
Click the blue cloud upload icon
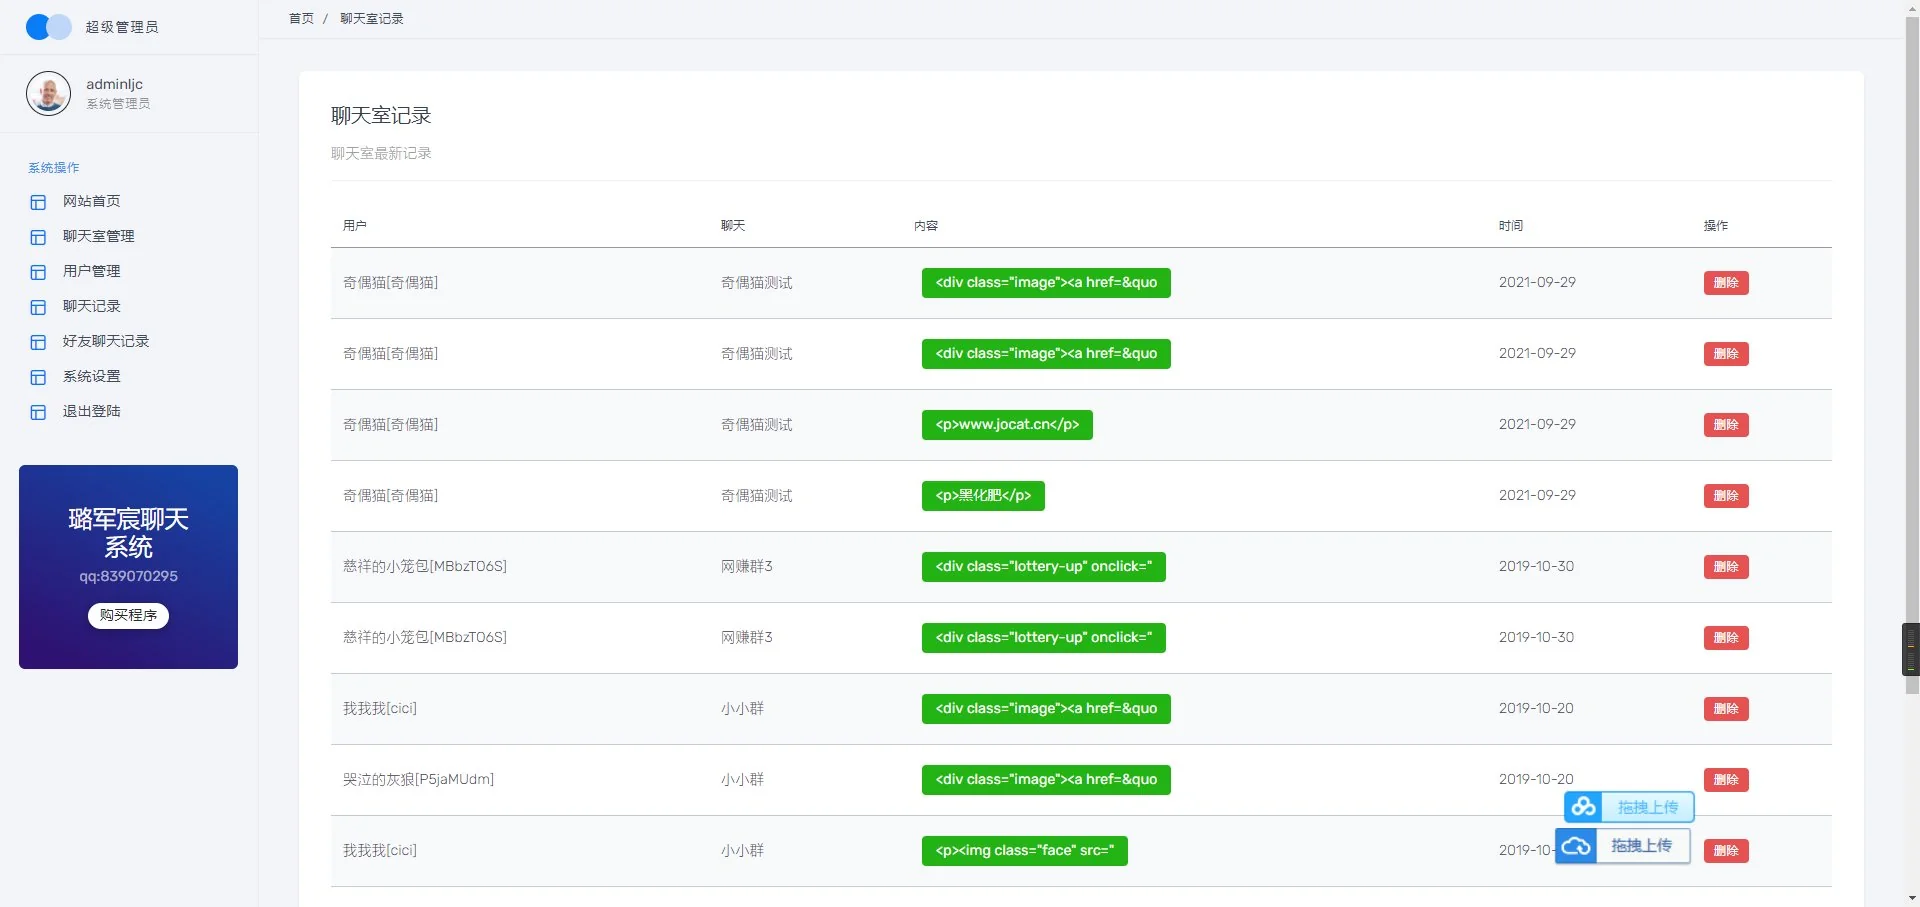[1576, 846]
